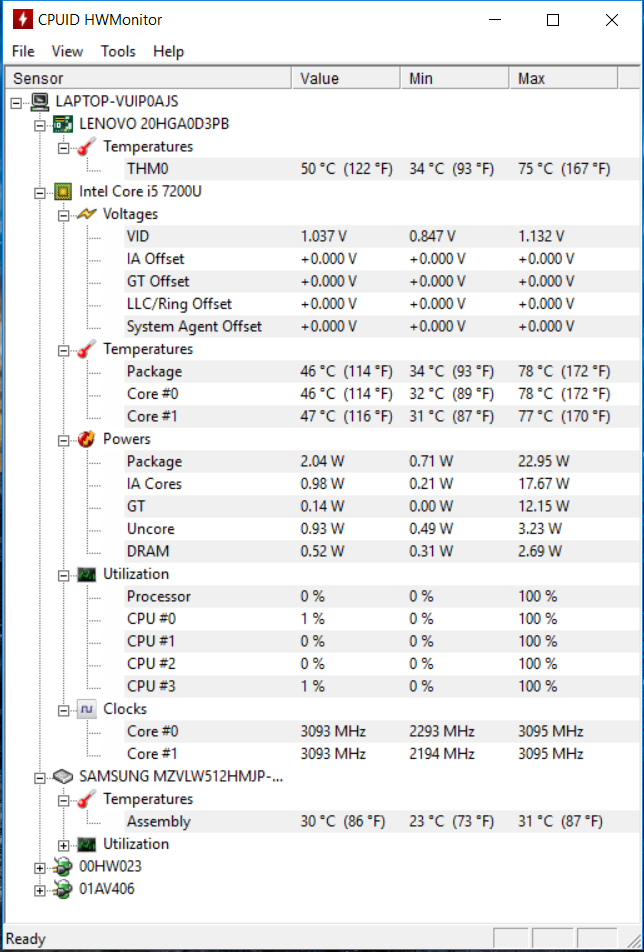Image resolution: width=644 pixels, height=952 pixels.
Task: Expand the 01AV406 battery node
Action: click(x=40, y=890)
